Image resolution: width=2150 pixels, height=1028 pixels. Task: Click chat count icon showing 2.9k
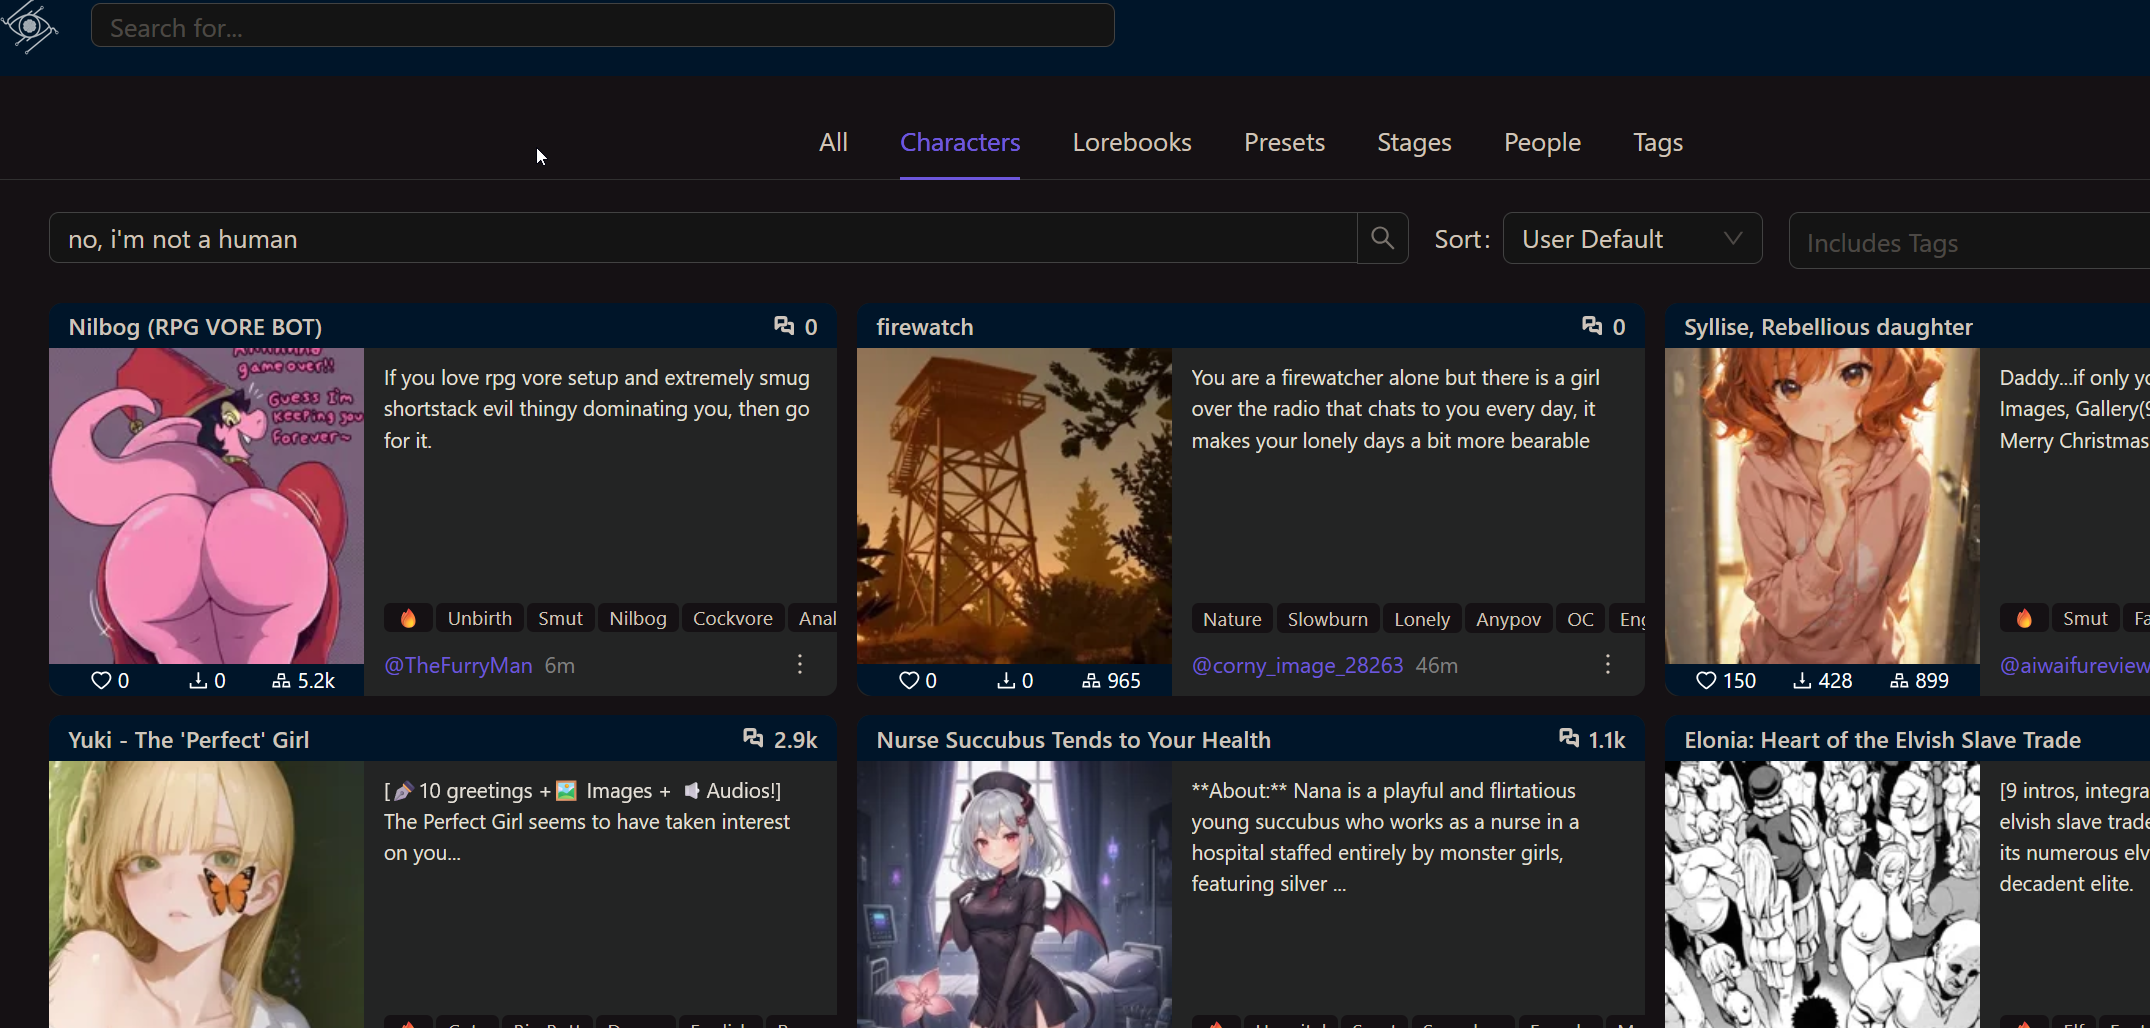coord(753,739)
